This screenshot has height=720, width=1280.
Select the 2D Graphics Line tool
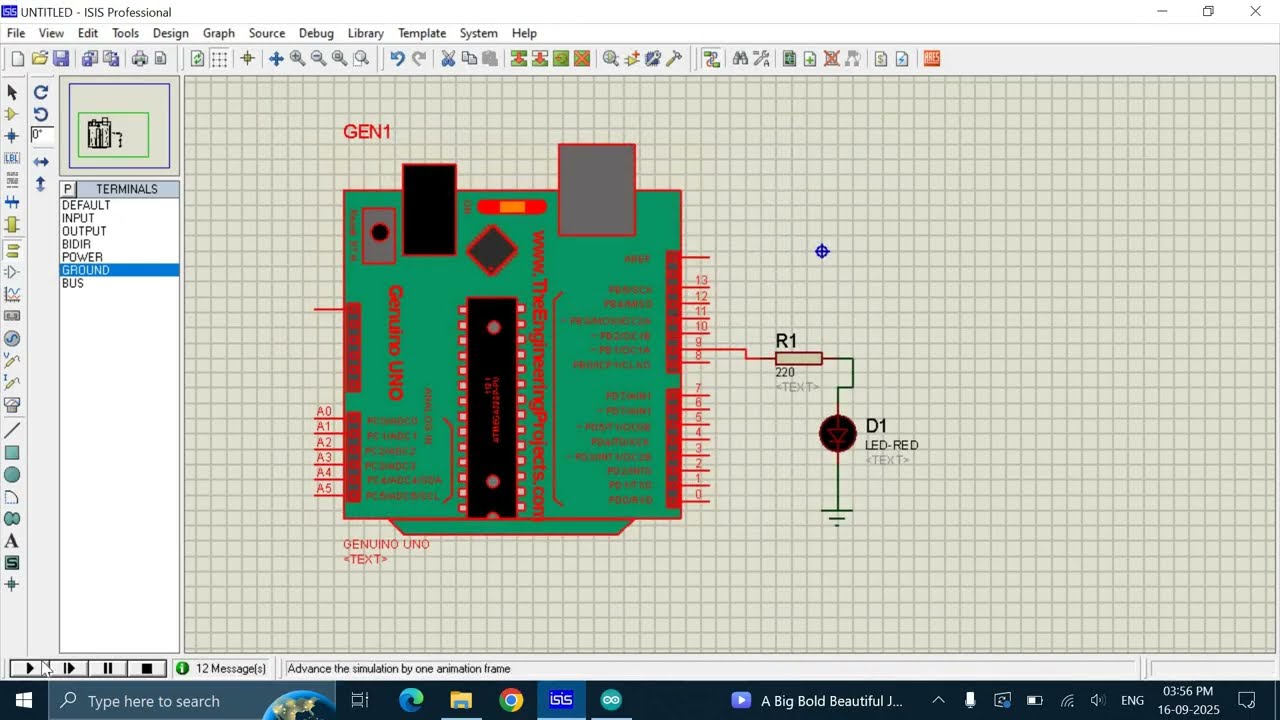[x=12, y=431]
